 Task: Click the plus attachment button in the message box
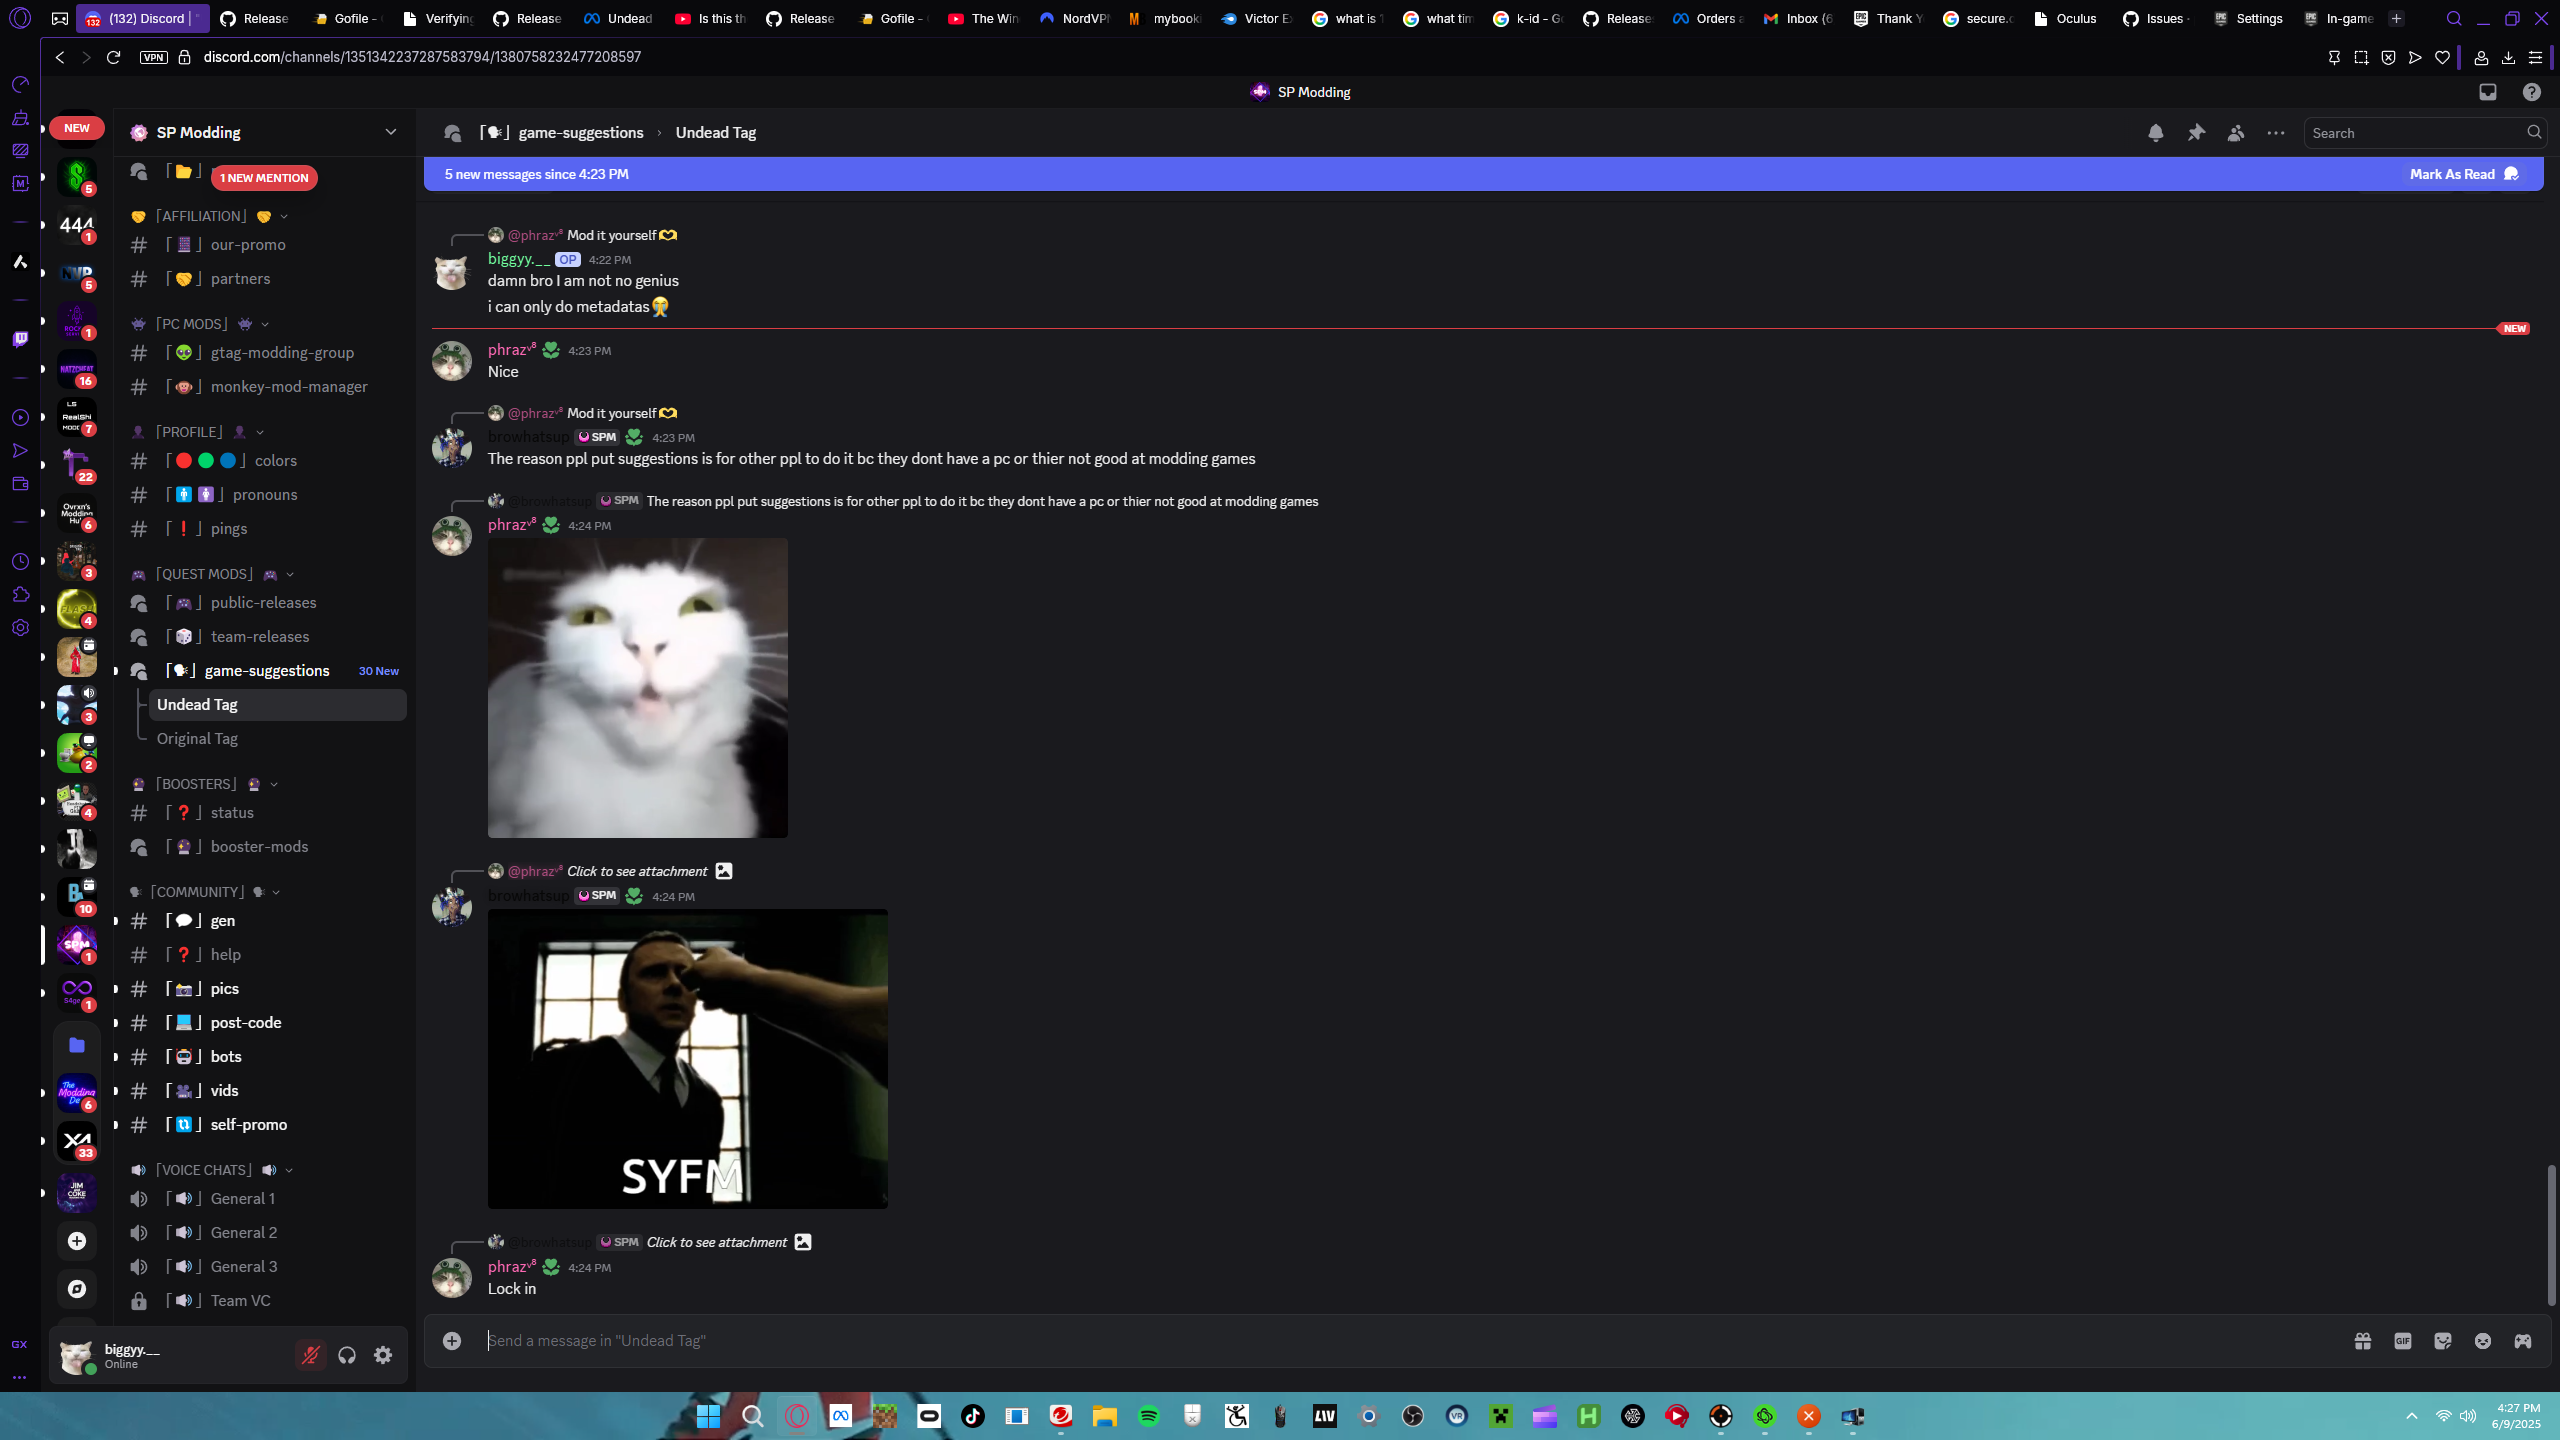coord(452,1341)
